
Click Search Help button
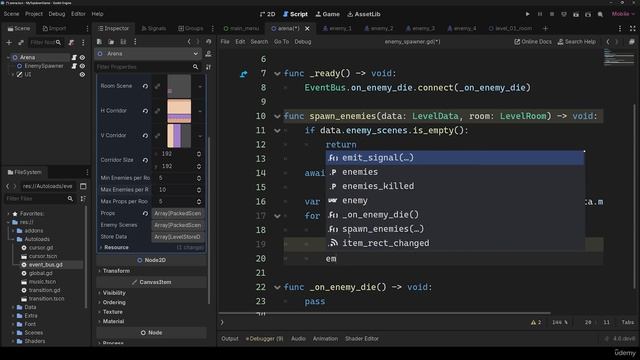pos(577,42)
